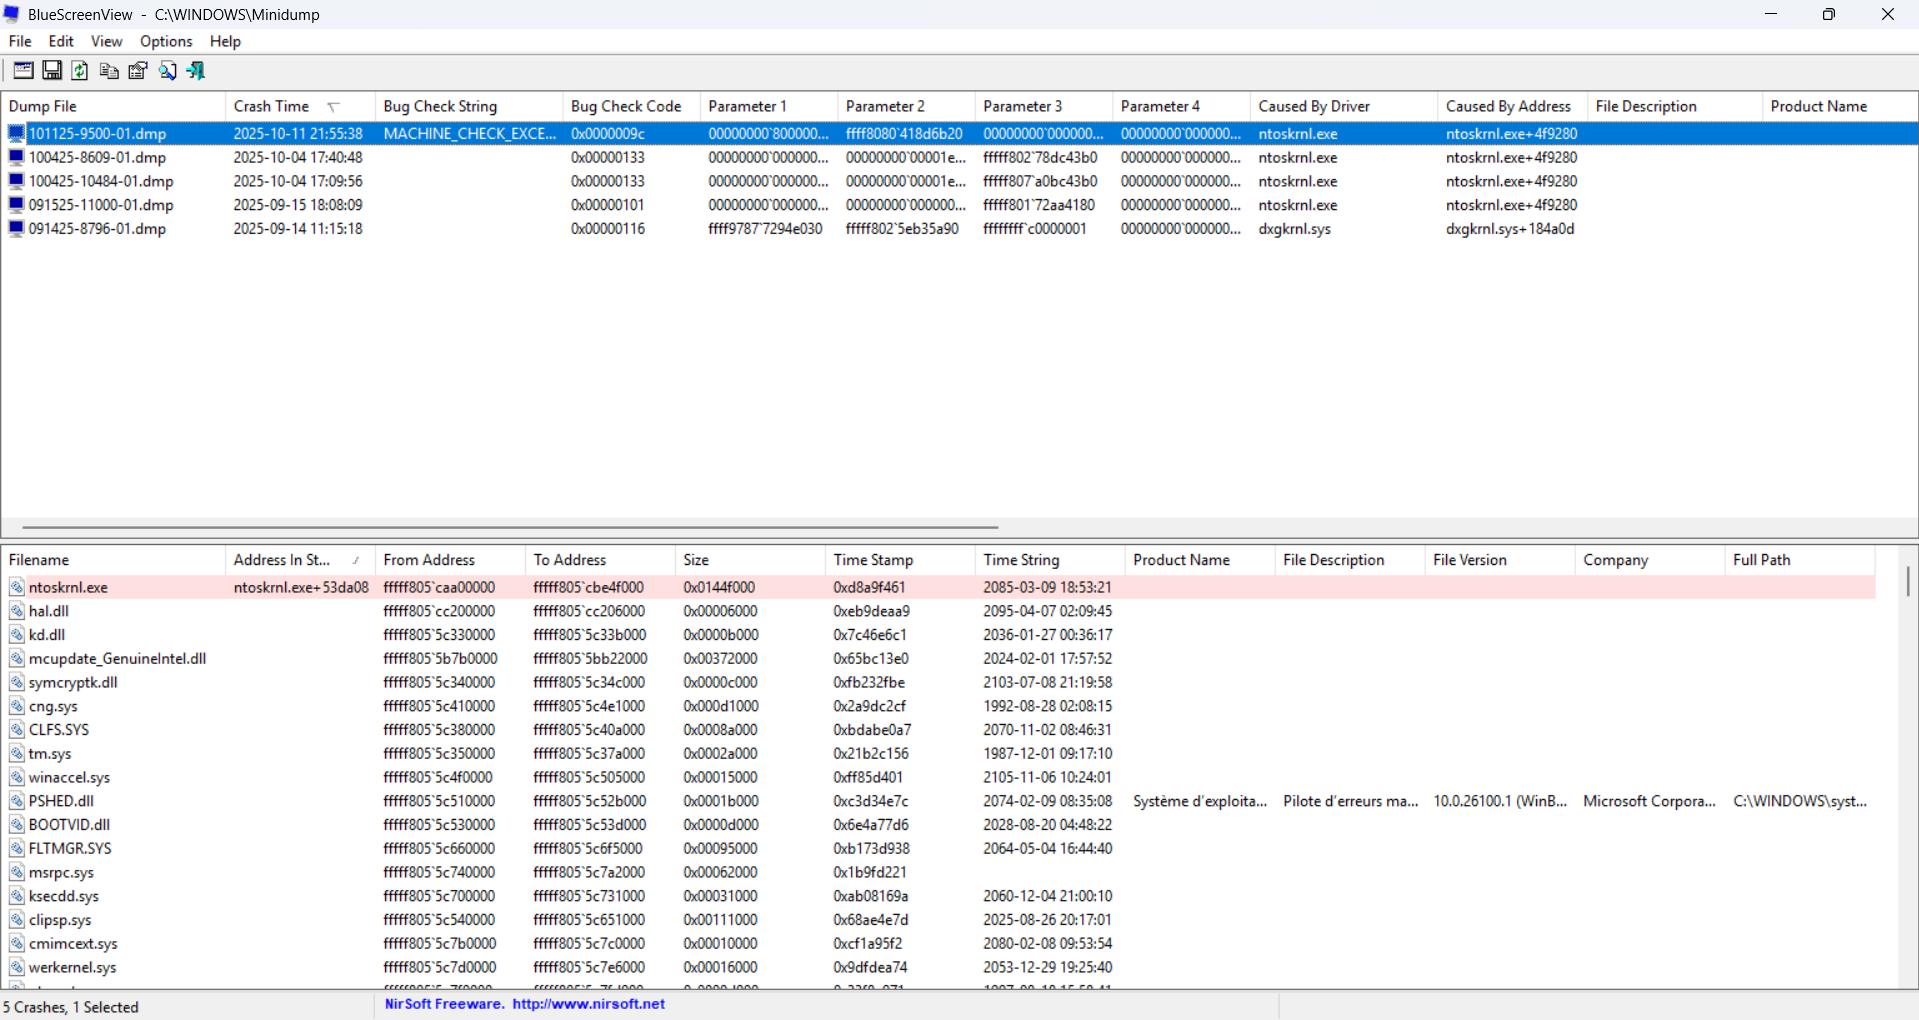The height and width of the screenshot is (1020, 1919).
Task: Select the highlighted ntoskrnl.exe stack row
Action: click(x=68, y=587)
